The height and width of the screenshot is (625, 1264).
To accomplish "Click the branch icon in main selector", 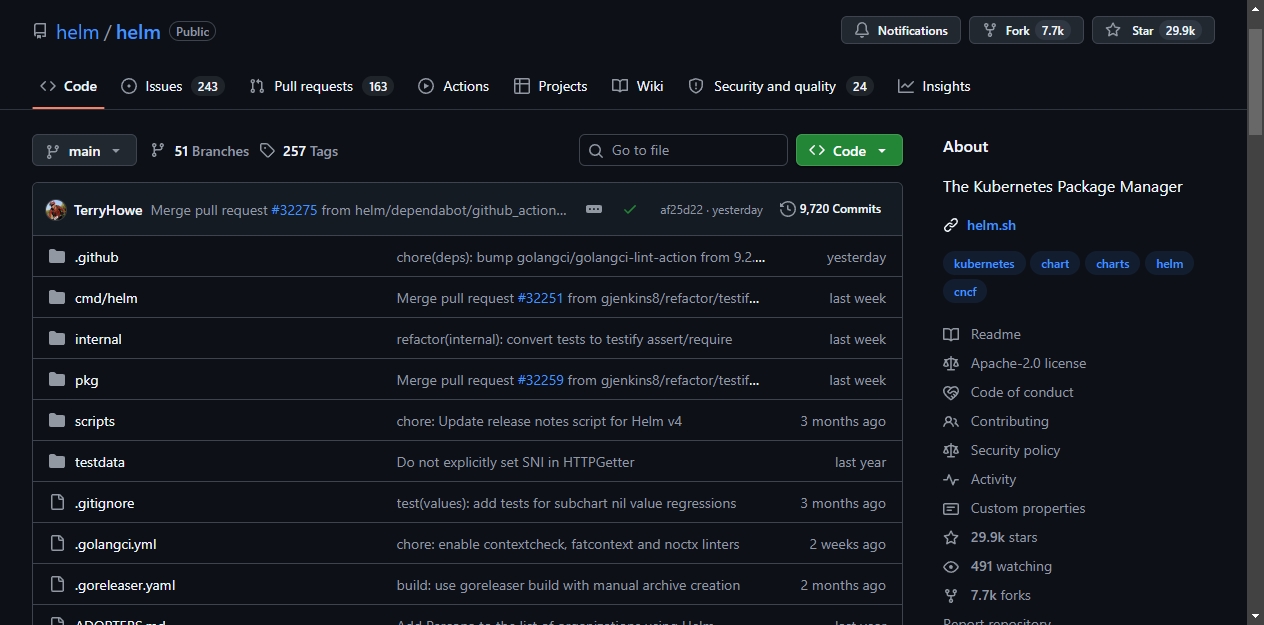I will (x=53, y=151).
